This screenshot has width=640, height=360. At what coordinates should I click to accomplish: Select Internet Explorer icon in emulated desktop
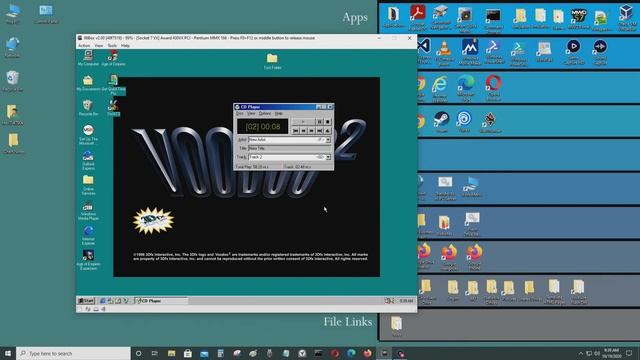coord(88,236)
